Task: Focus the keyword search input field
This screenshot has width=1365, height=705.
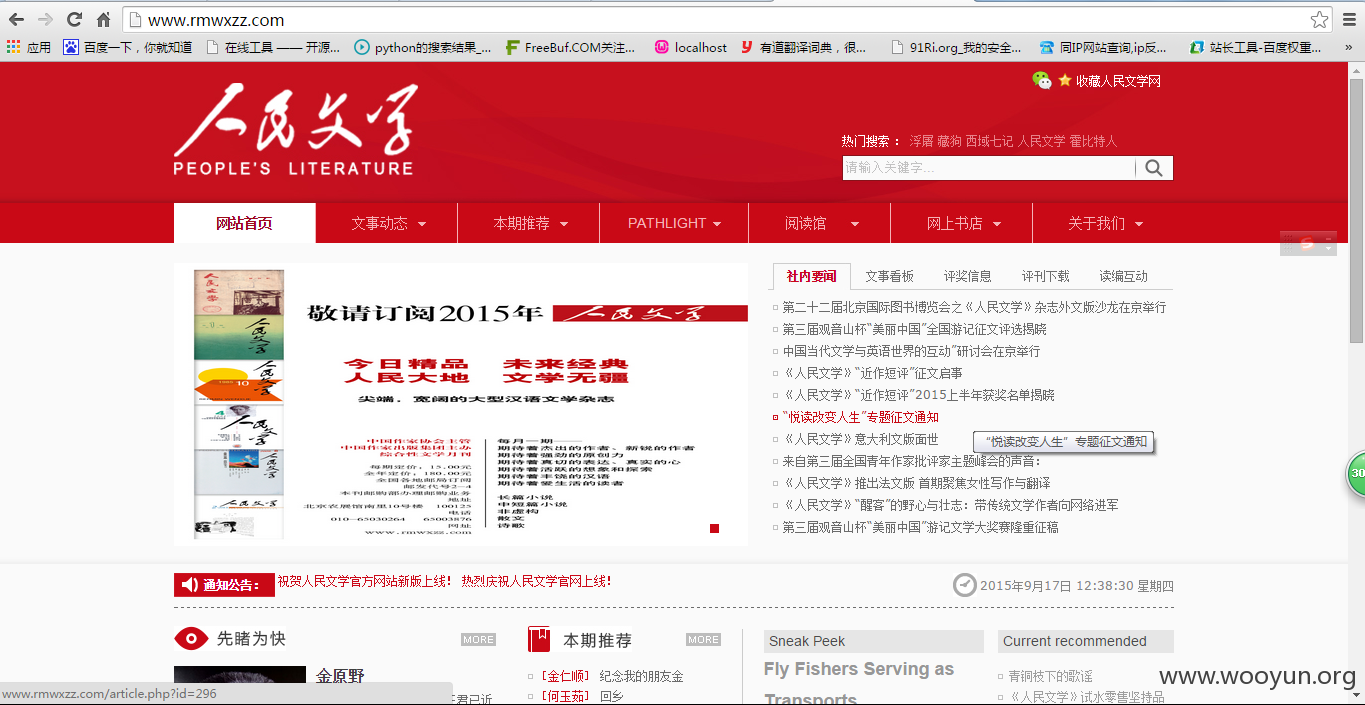Action: coord(989,168)
